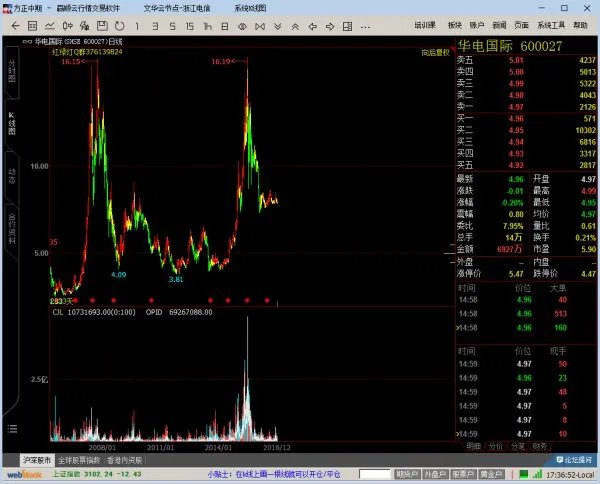Open the 页面 menu

521,24
